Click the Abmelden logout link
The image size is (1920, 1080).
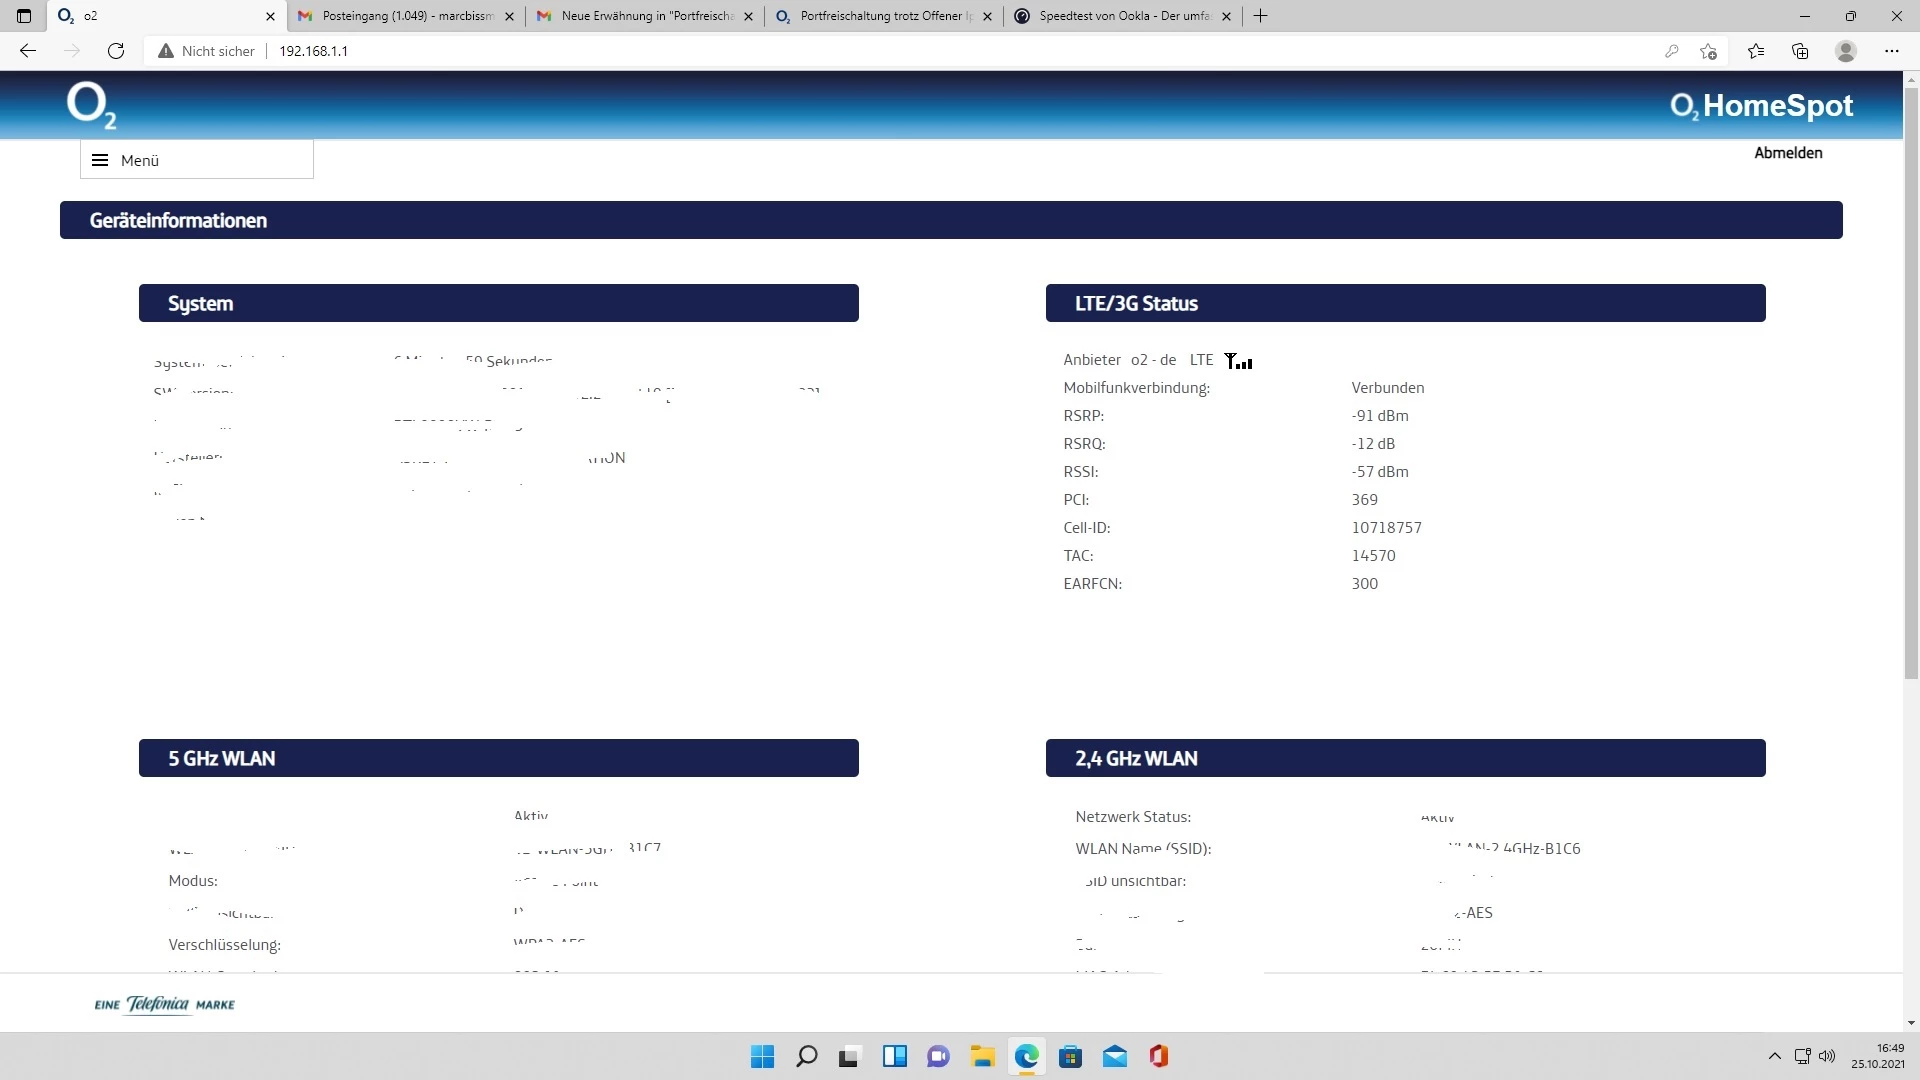coord(1788,153)
